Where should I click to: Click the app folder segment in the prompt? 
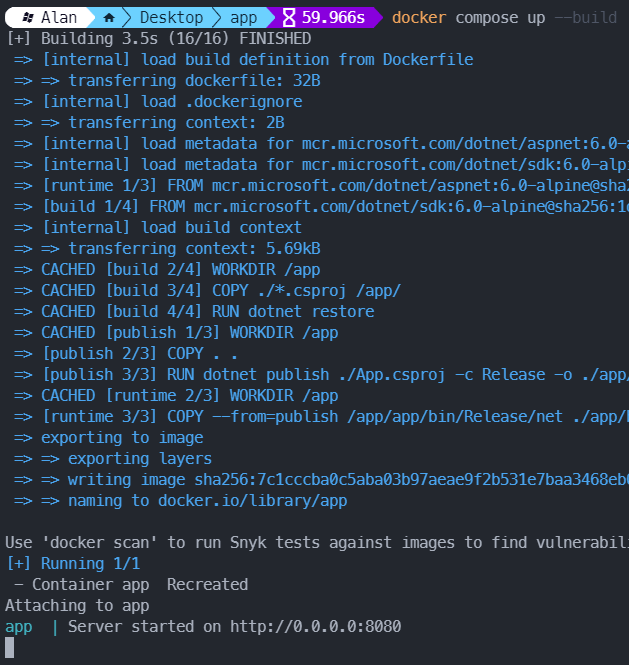pyautogui.click(x=243, y=17)
